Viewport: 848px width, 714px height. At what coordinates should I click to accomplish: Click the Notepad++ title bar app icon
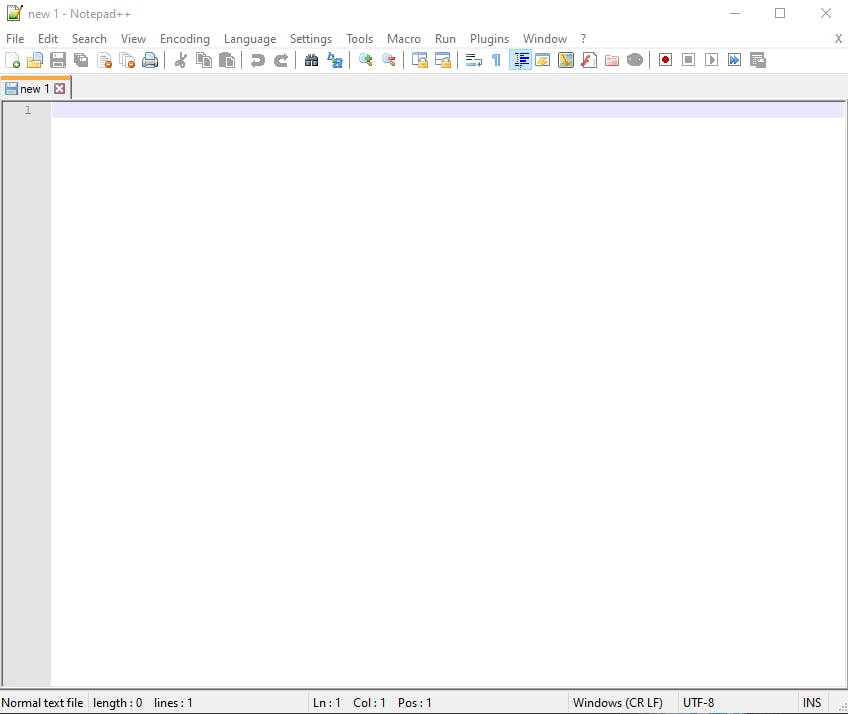(15, 13)
